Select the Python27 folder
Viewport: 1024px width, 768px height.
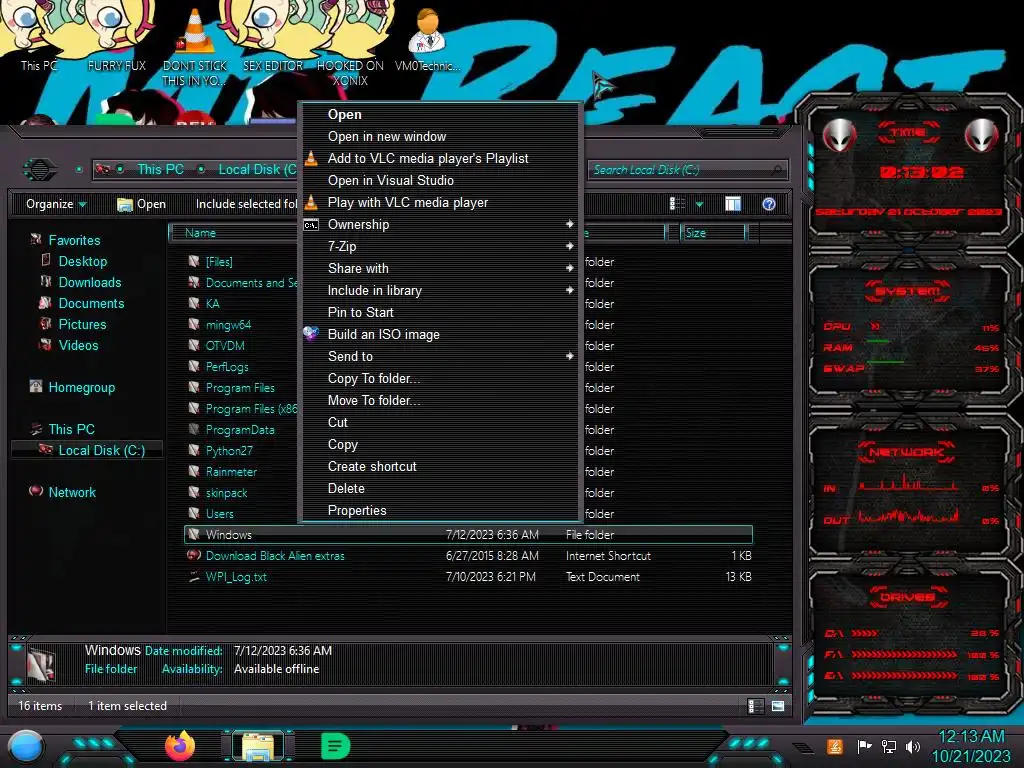pyautogui.click(x=242, y=451)
